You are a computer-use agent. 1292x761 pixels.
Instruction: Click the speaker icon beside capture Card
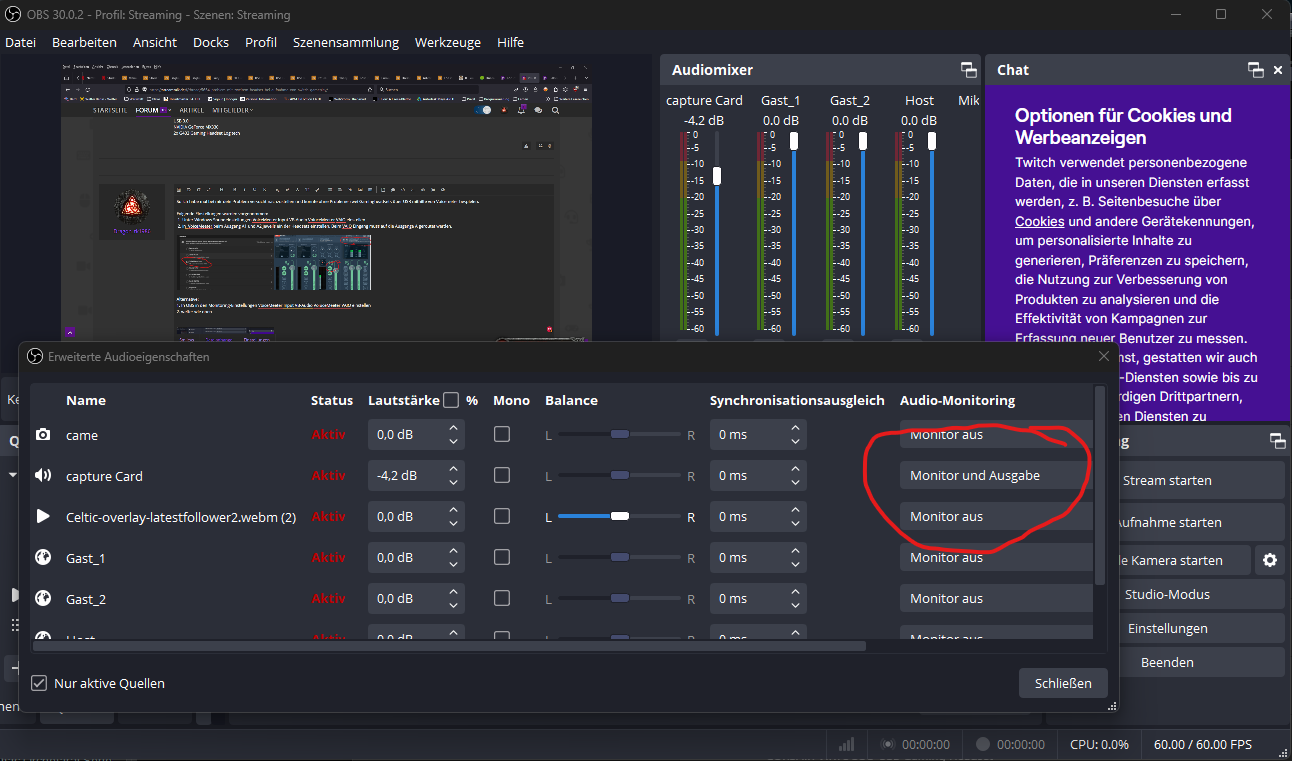tap(43, 476)
